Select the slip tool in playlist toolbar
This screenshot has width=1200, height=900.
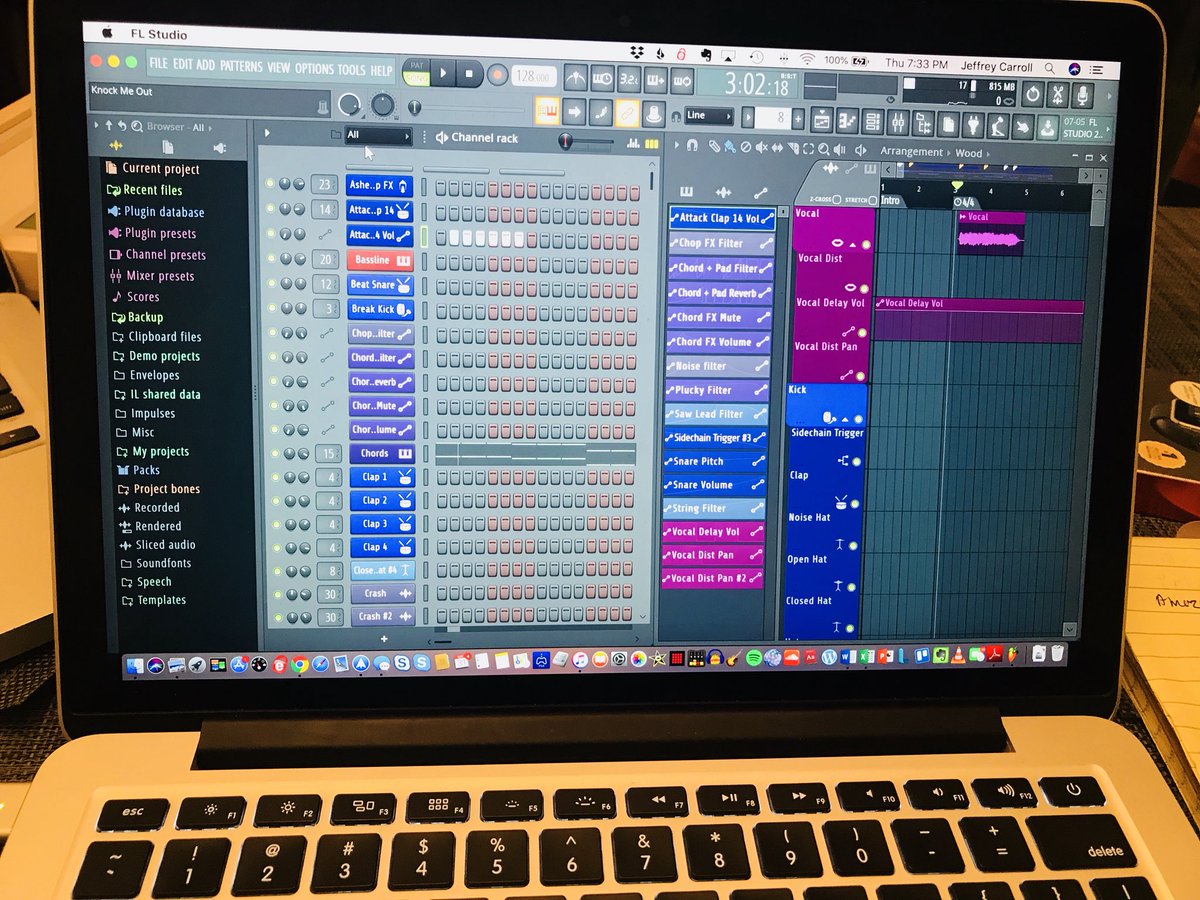[777, 147]
